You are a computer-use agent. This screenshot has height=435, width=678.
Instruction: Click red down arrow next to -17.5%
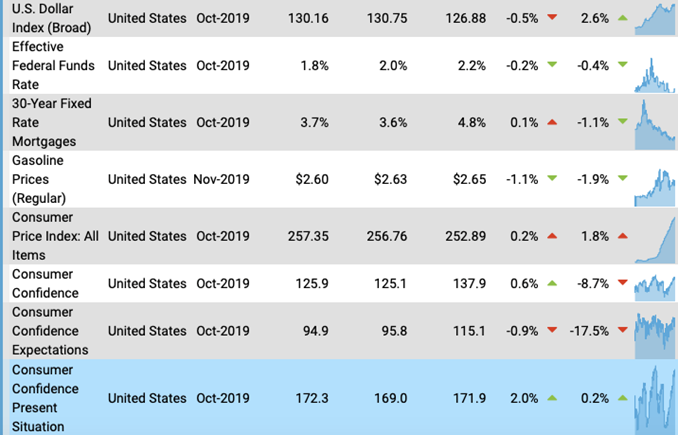[x=623, y=330]
